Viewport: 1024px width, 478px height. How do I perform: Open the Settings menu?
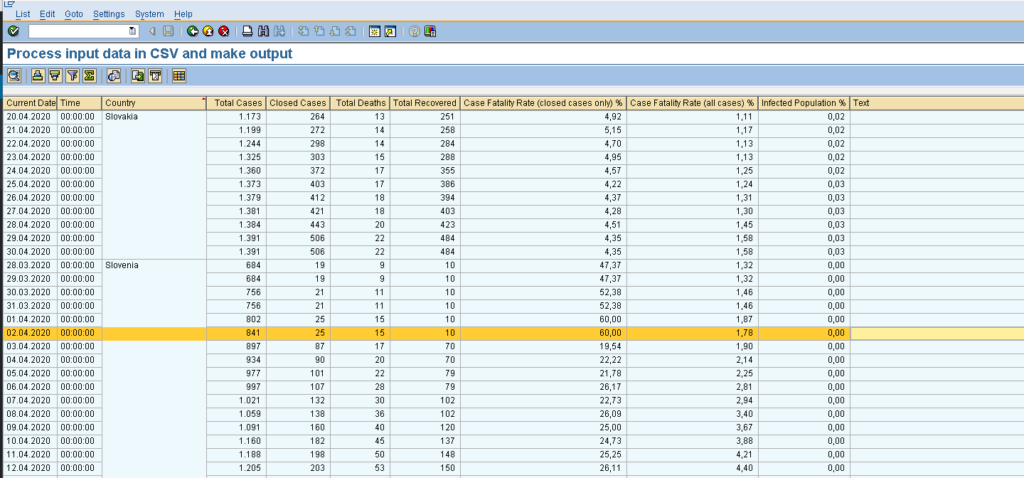click(108, 14)
